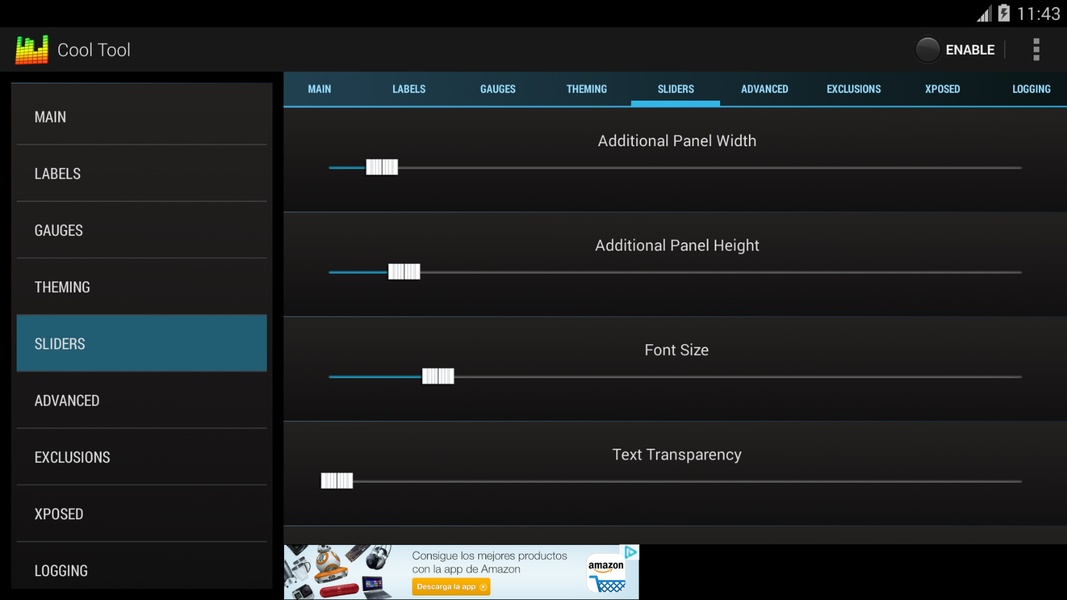Click the Additional Panel Height slider thumb
The width and height of the screenshot is (1067, 600).
[404, 272]
